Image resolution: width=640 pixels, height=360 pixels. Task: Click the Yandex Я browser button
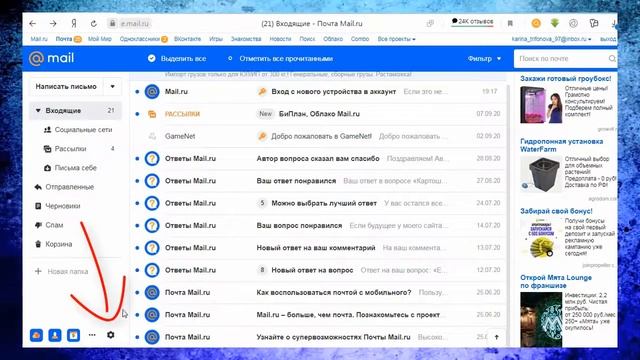73,24
